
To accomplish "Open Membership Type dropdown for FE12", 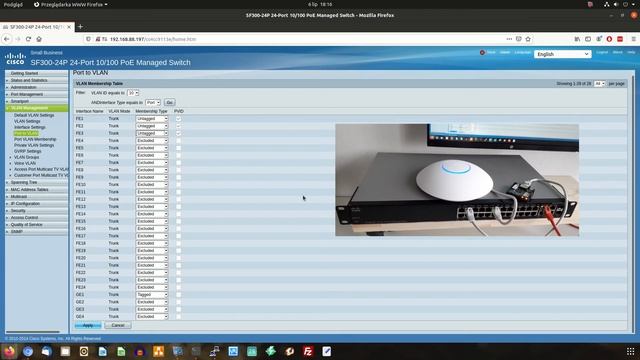I will [x=152, y=200].
